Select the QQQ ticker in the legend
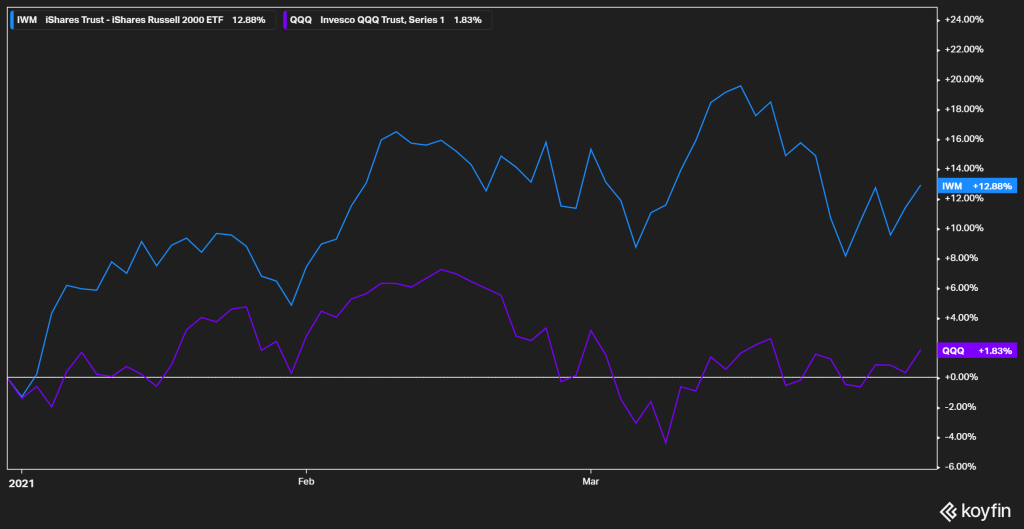1024x529 pixels. (303, 19)
